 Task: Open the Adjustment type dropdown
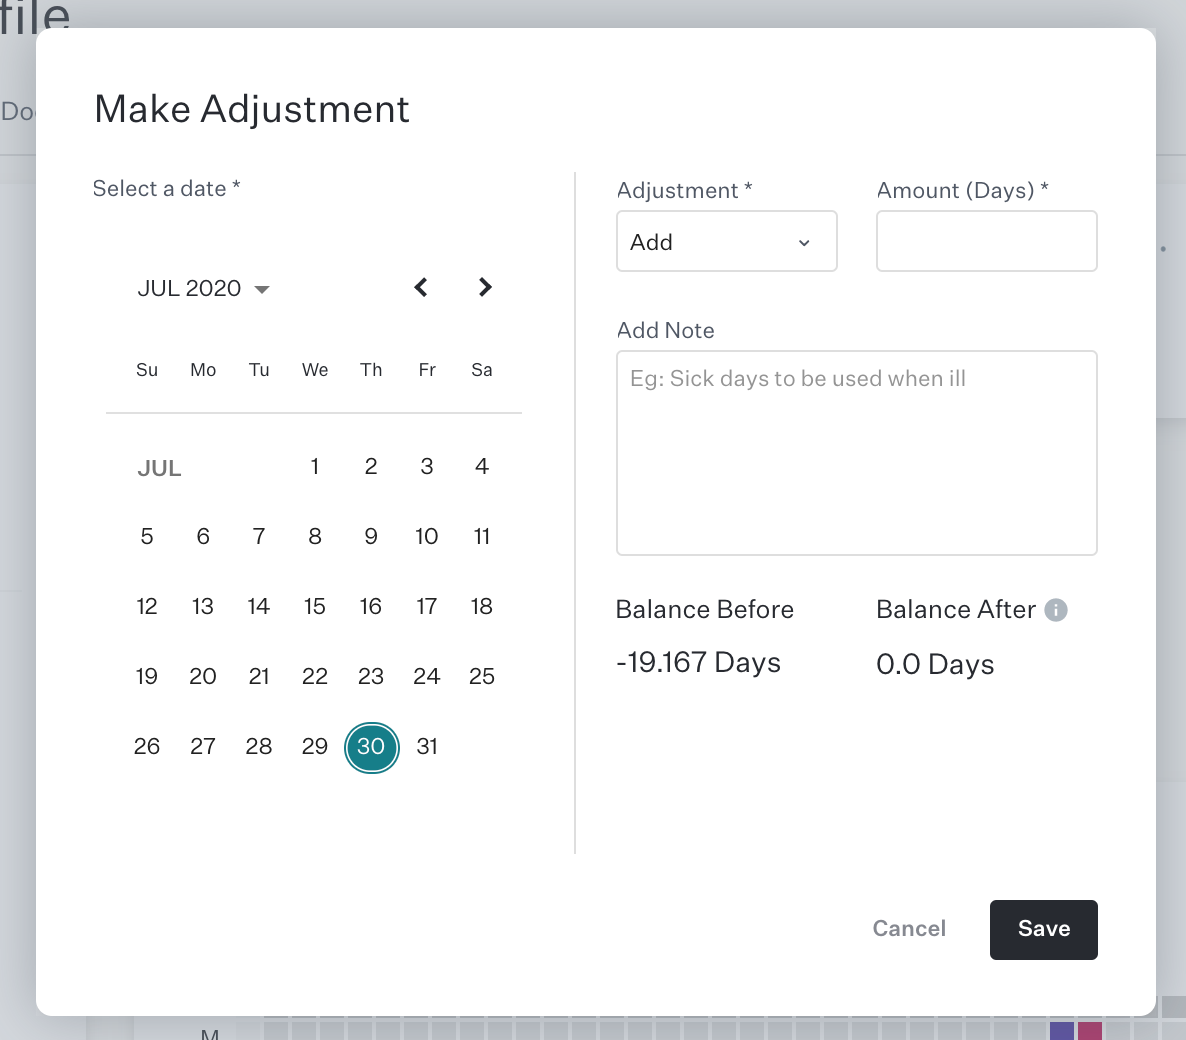726,241
